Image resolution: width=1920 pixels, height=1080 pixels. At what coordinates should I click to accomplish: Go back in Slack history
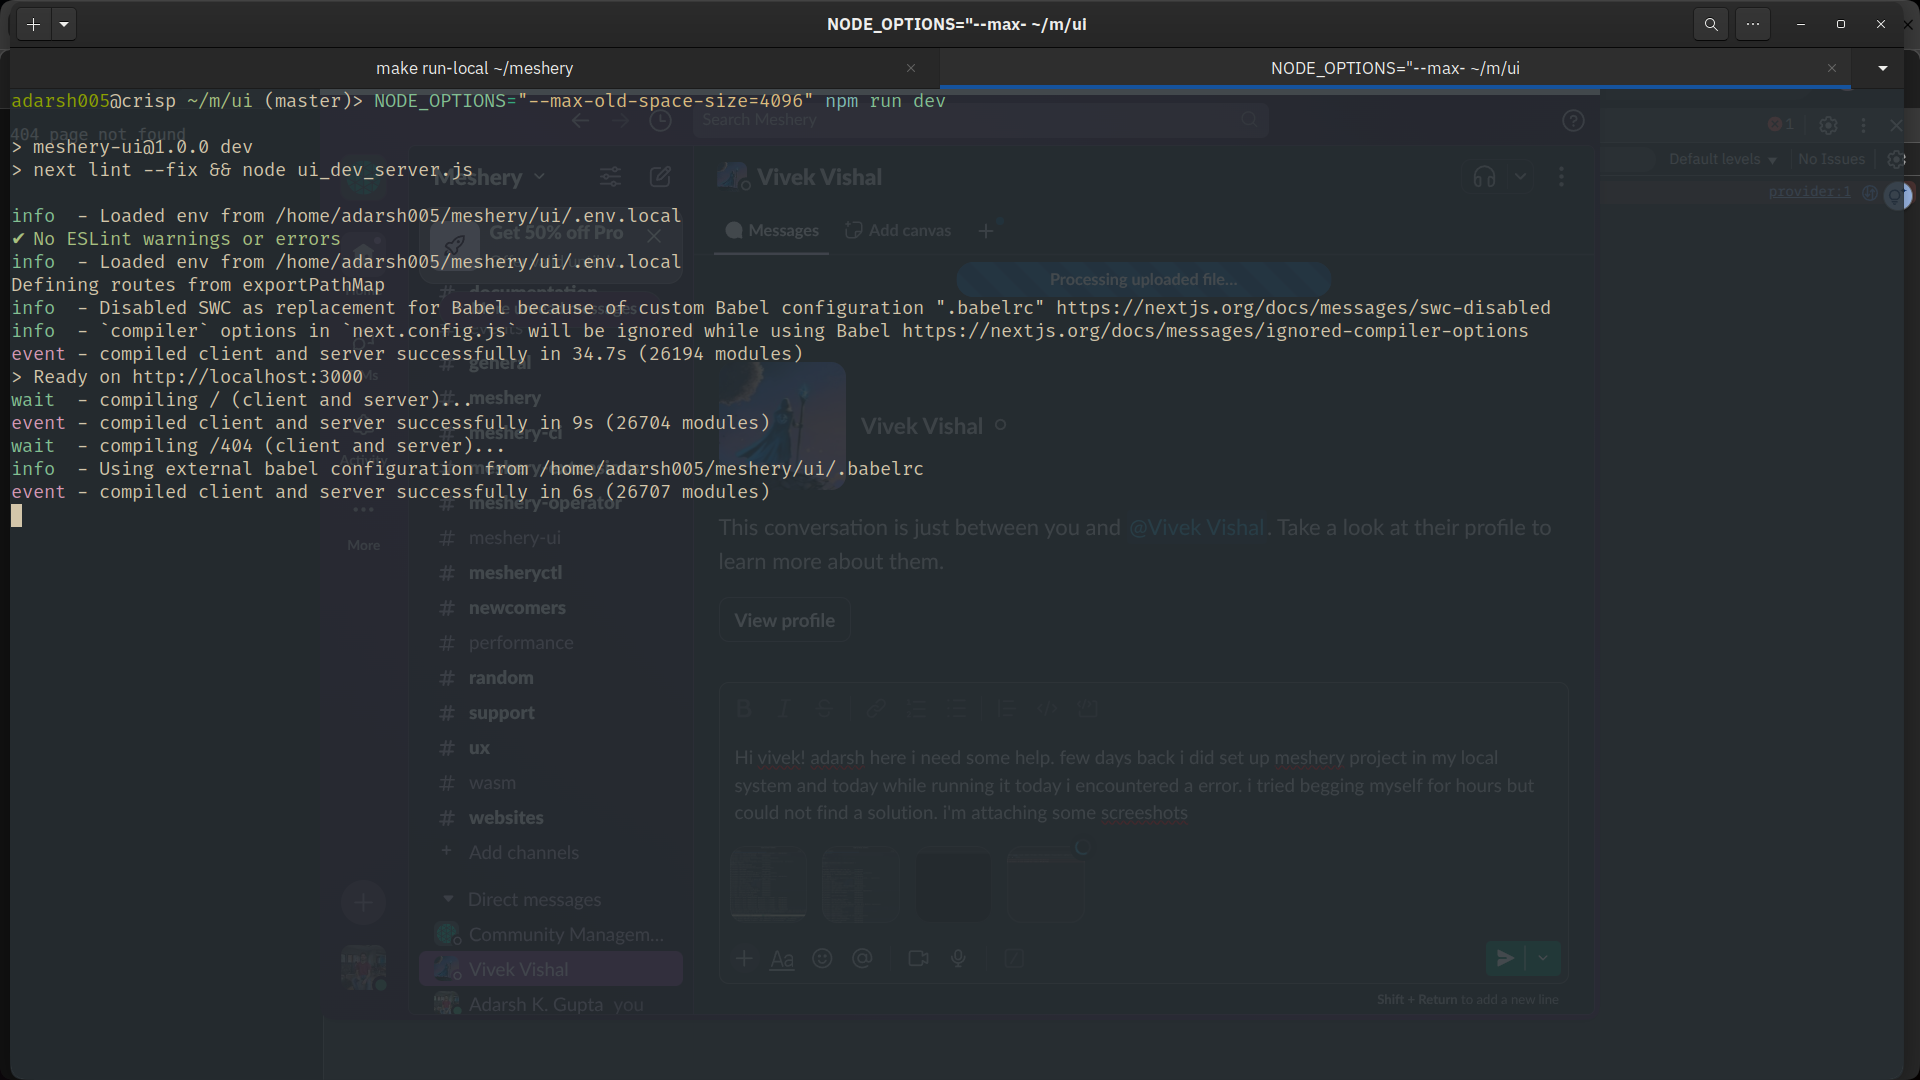[x=581, y=121]
